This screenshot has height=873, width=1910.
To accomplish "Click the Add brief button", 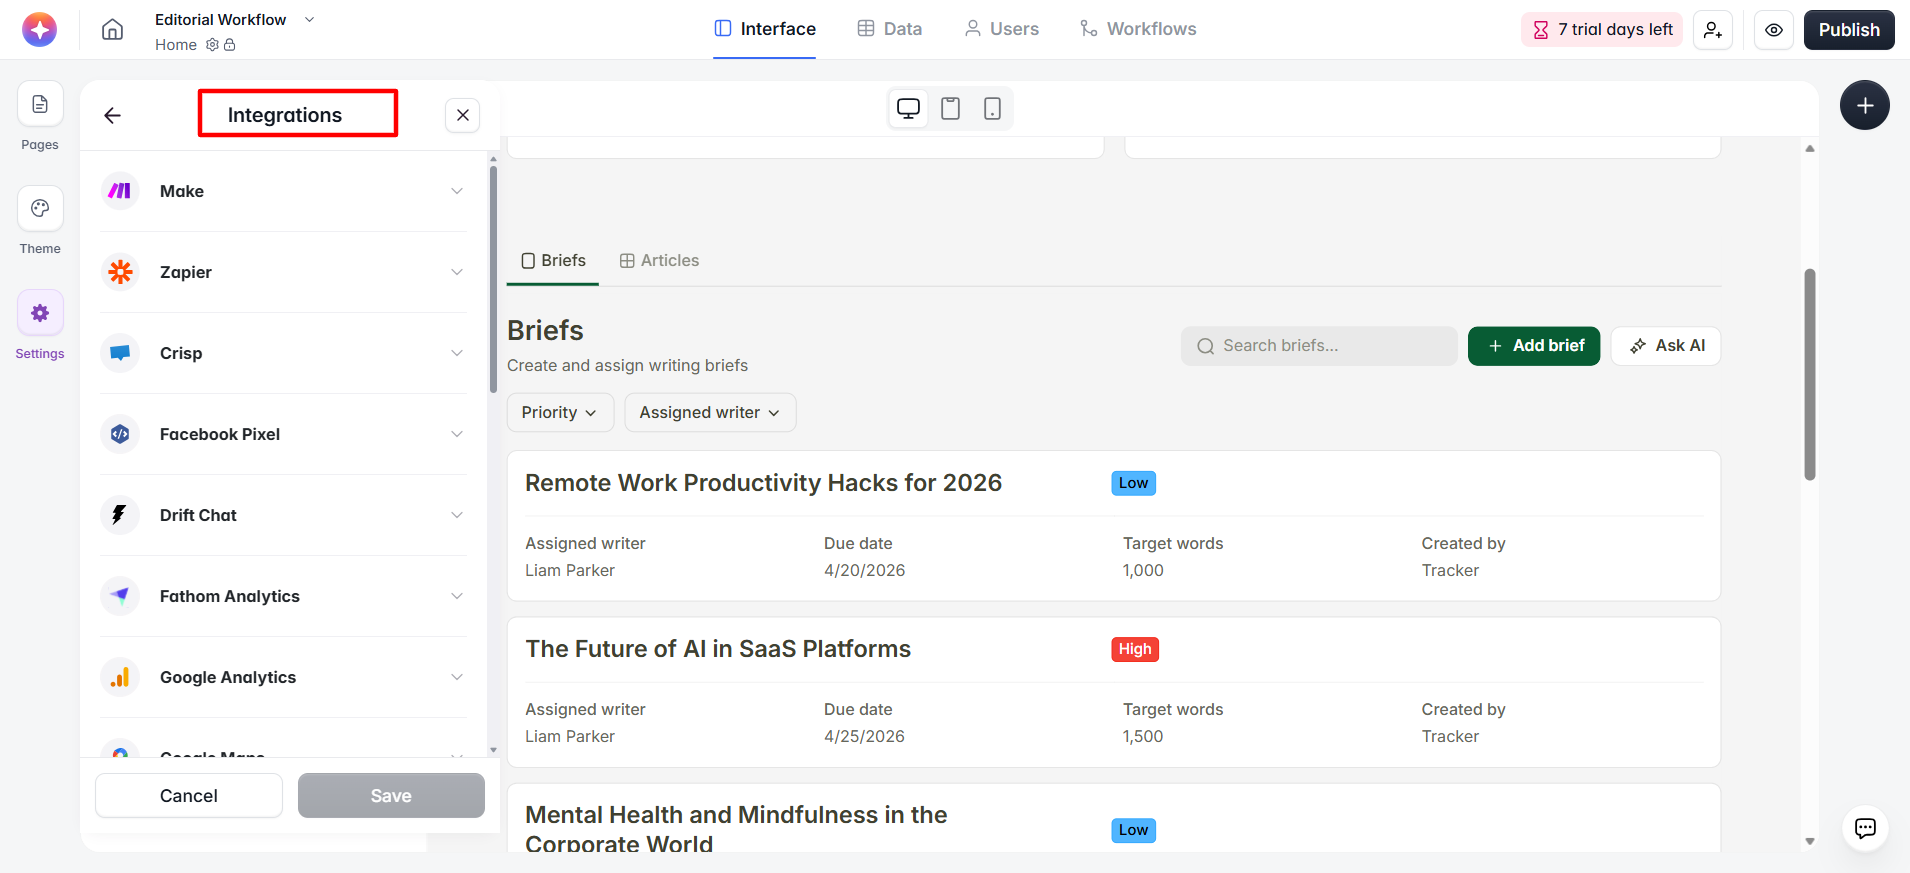I will click(x=1534, y=346).
